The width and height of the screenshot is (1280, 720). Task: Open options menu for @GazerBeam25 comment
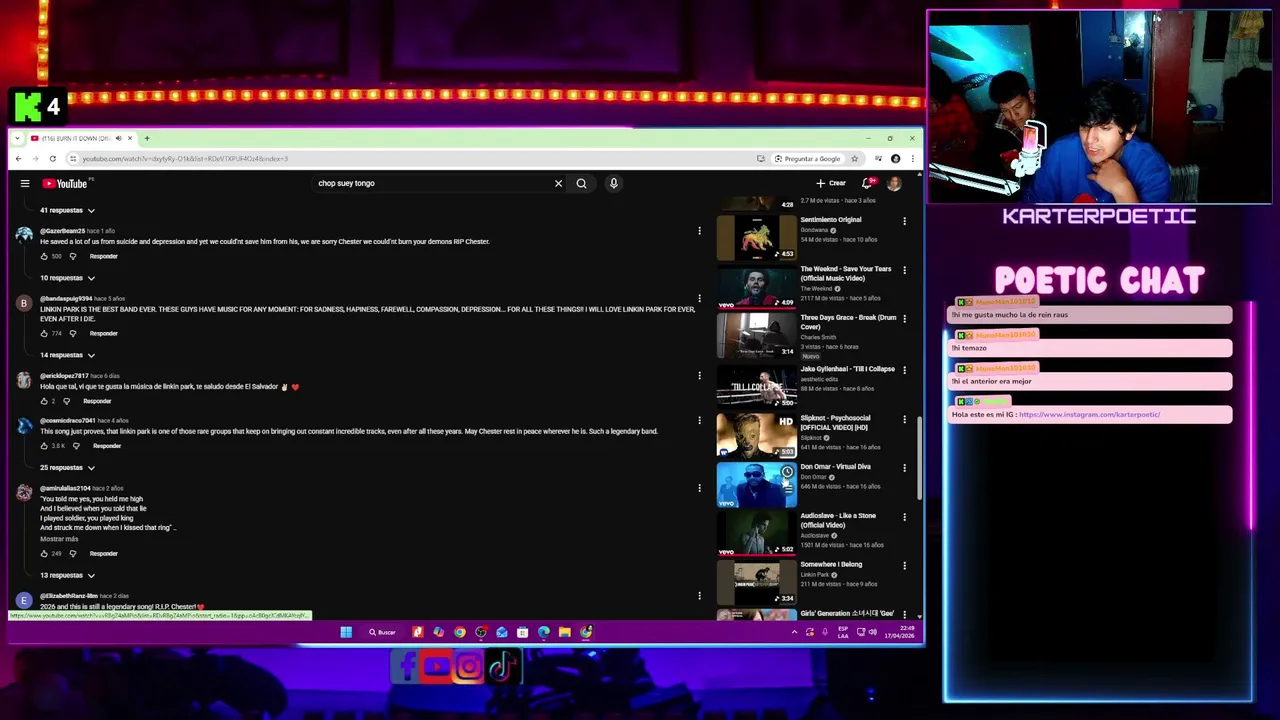click(699, 231)
